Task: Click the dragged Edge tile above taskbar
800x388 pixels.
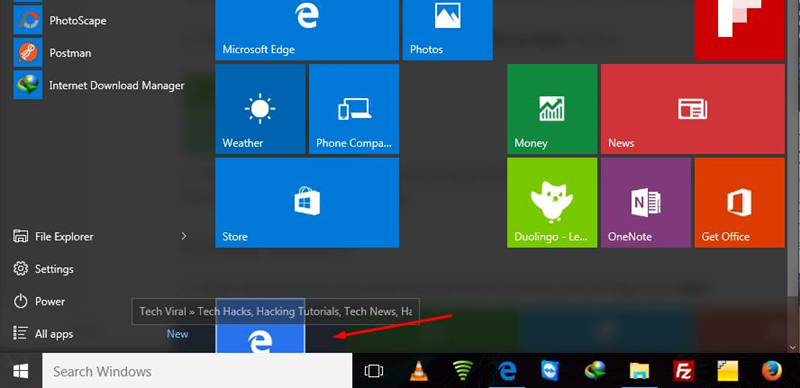Action: (x=260, y=326)
